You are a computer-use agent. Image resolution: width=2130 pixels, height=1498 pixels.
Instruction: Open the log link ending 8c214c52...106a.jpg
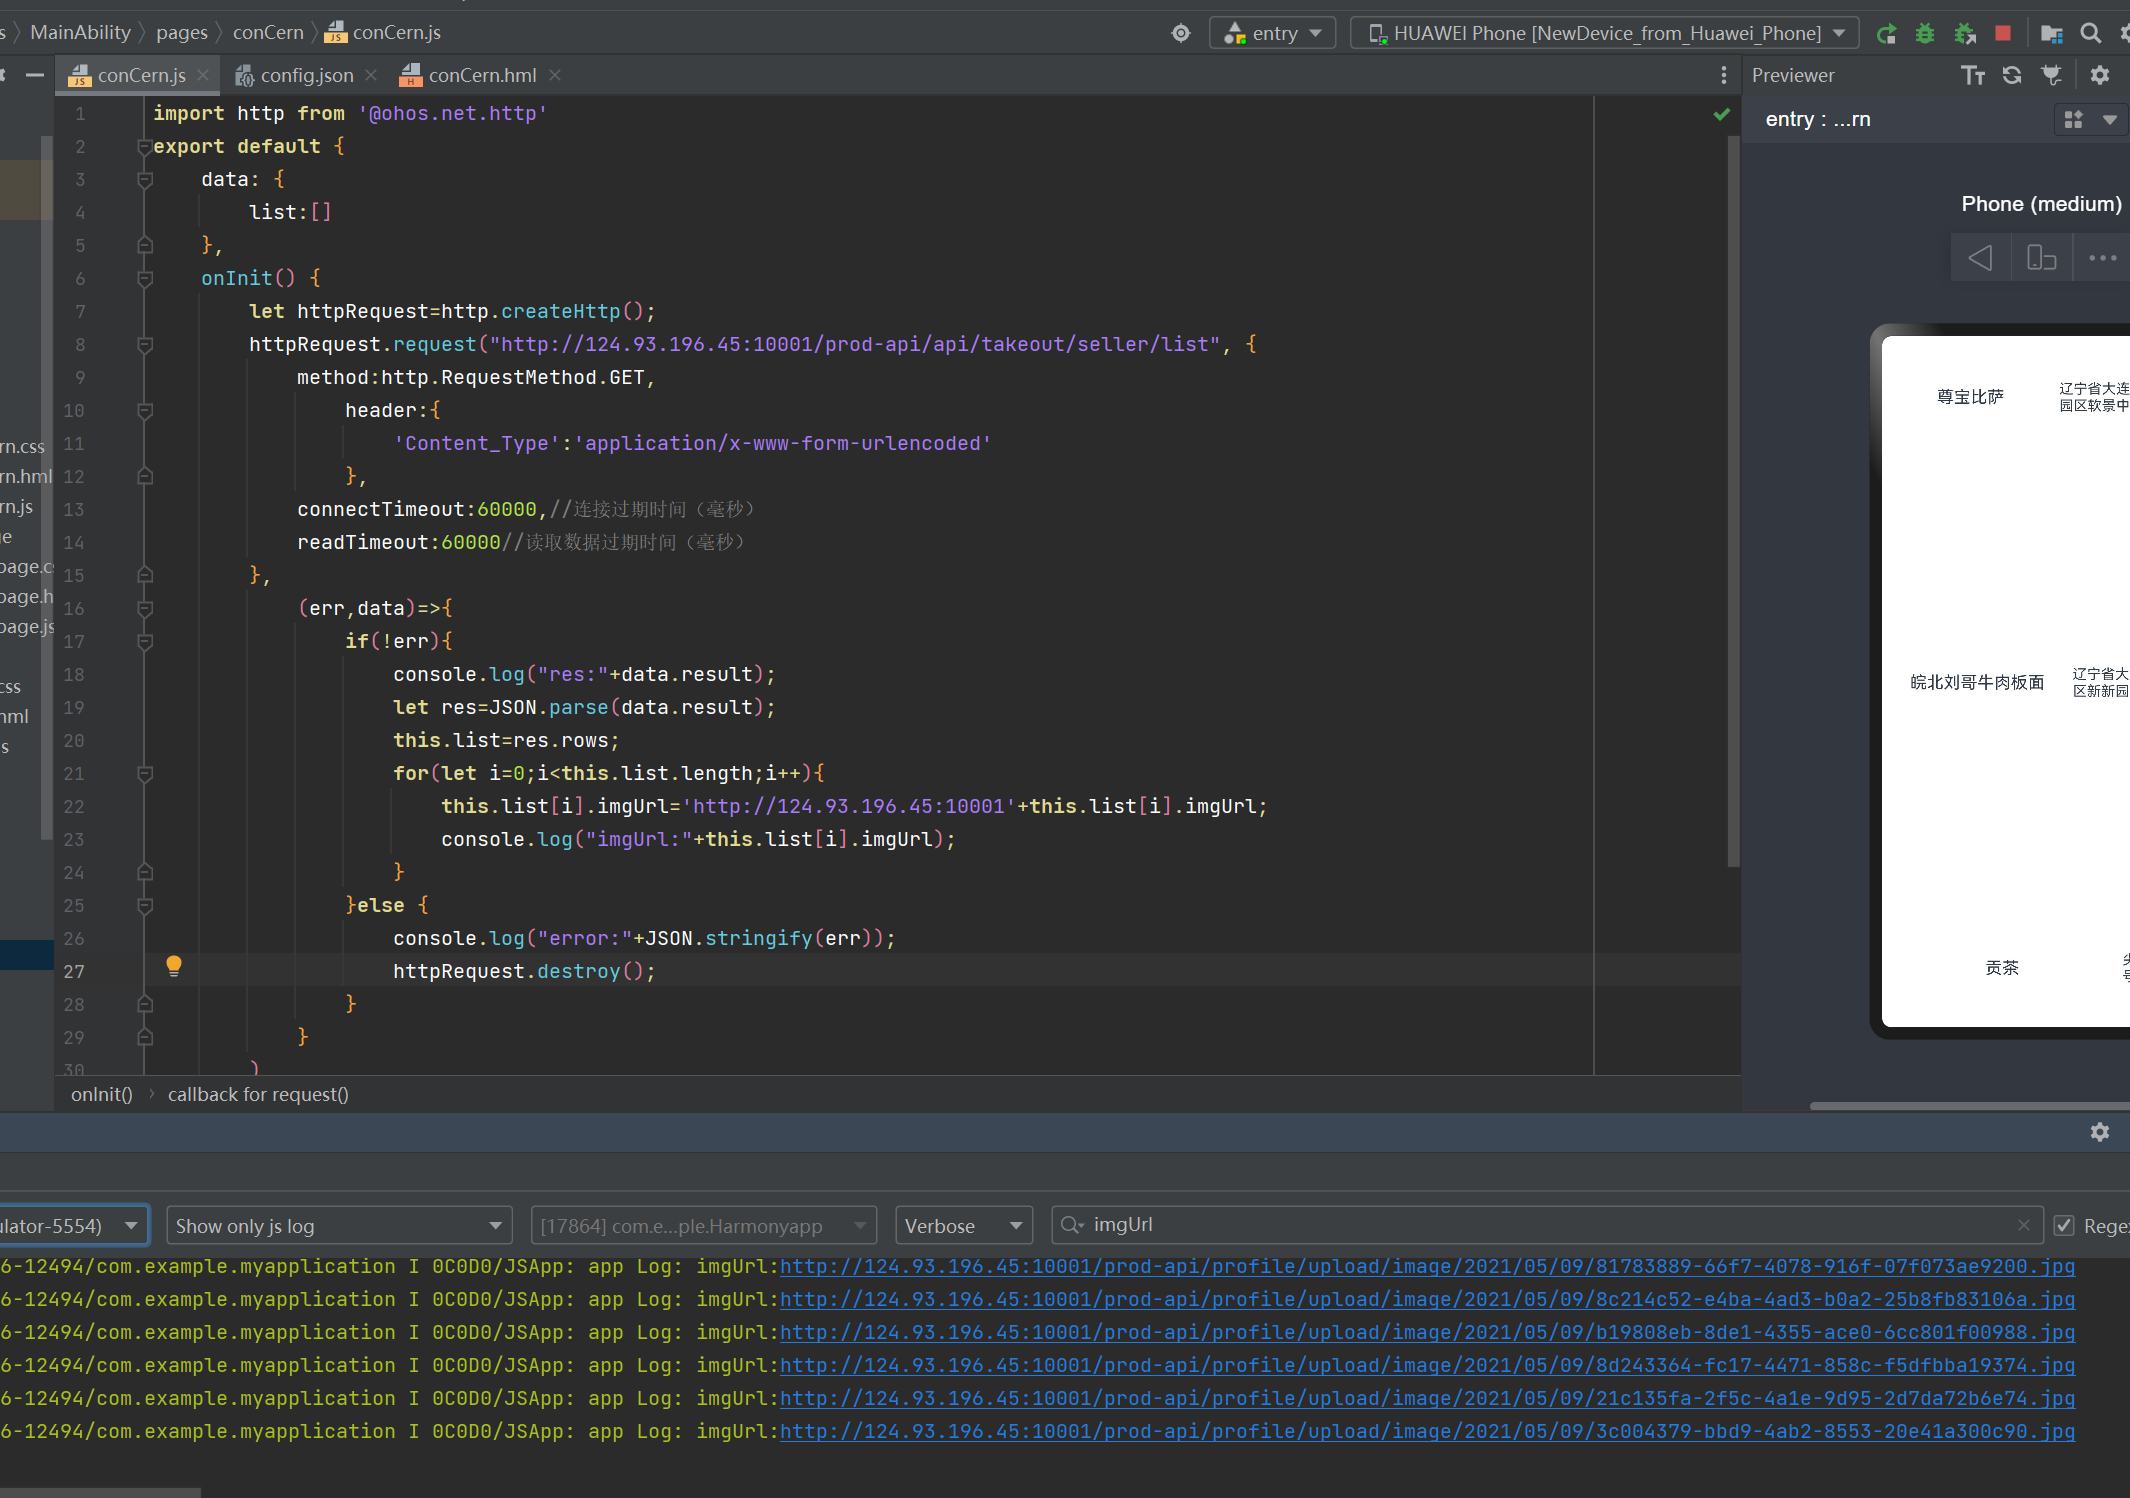point(1427,1299)
